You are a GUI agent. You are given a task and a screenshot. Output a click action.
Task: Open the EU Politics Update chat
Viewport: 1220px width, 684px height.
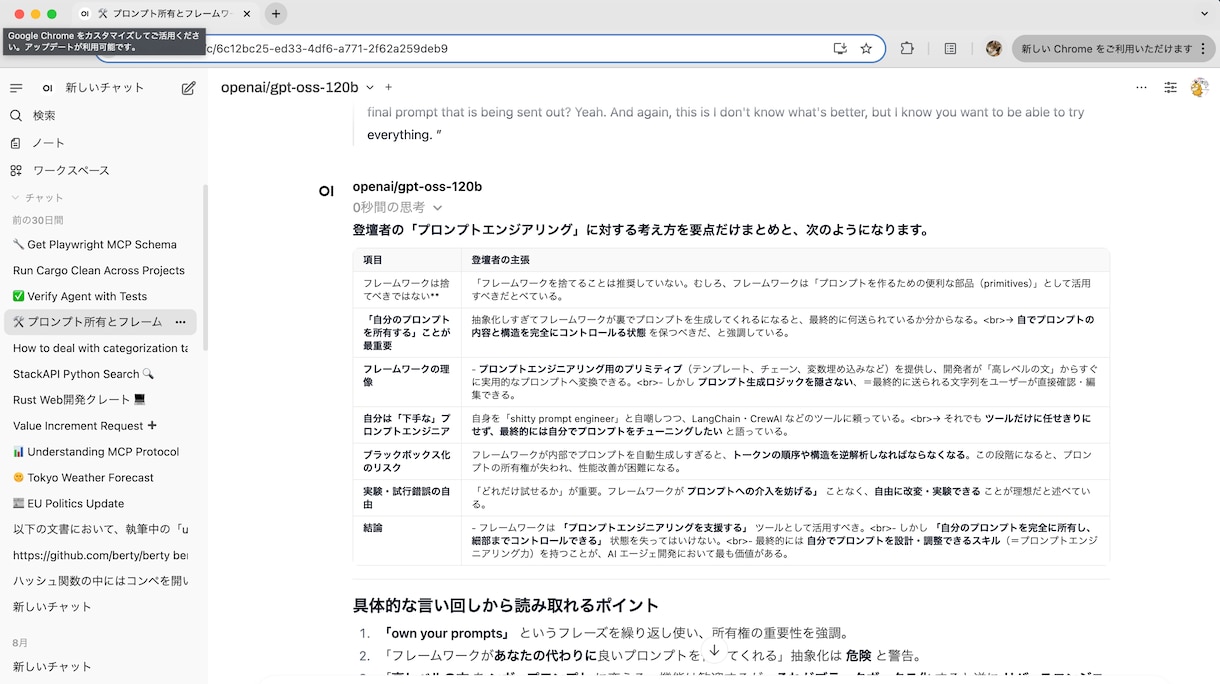pos(100,503)
